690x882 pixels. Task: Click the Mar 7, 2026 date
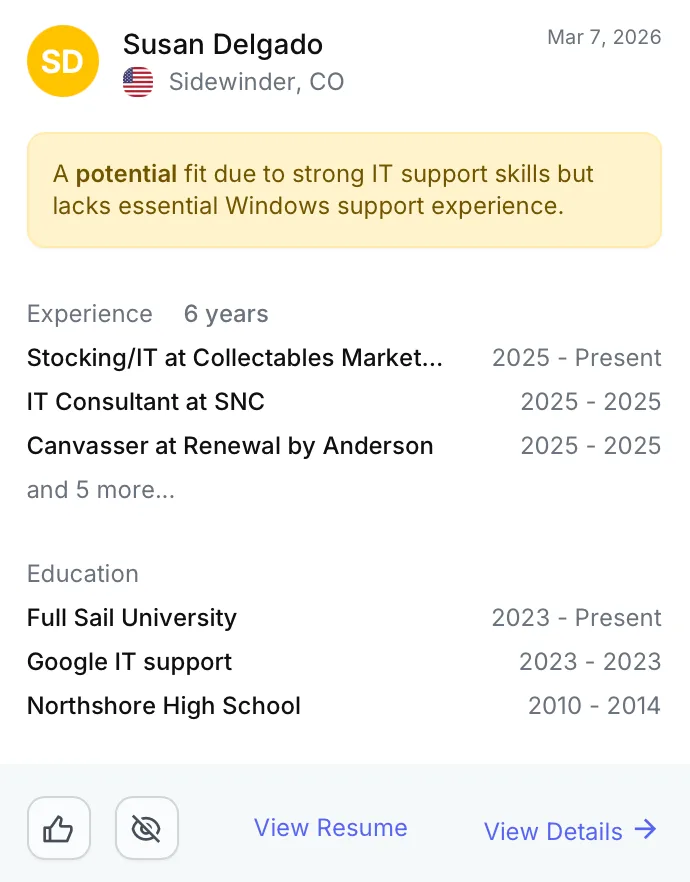[x=604, y=37]
